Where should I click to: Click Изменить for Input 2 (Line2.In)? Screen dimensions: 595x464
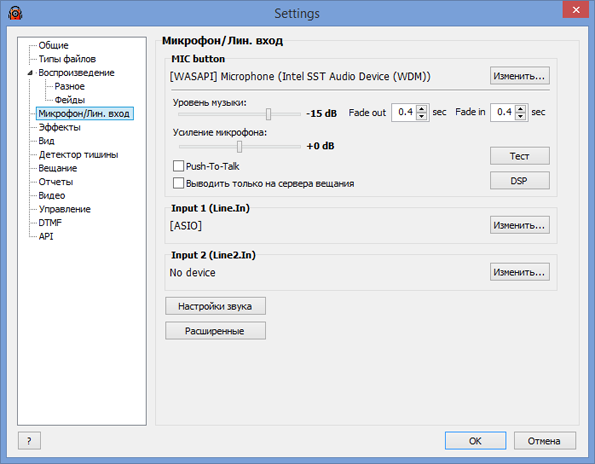pos(519,272)
